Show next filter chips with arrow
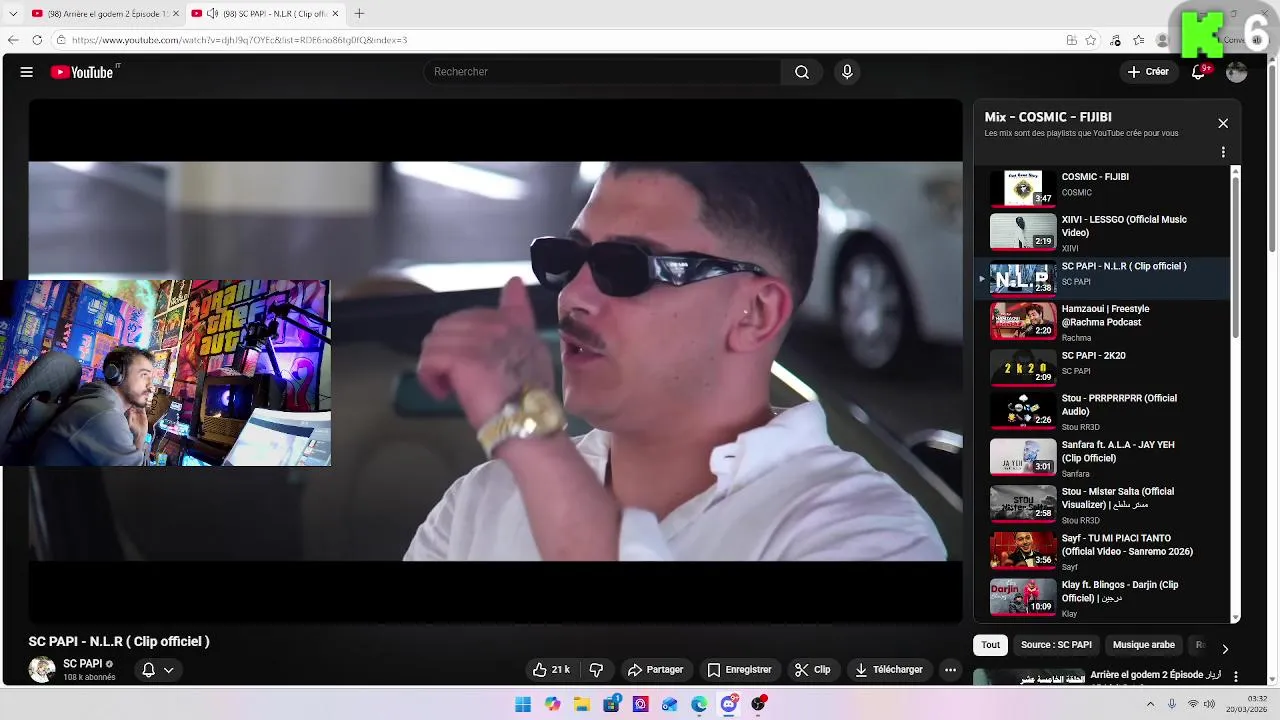1280x720 pixels. 1225,649
